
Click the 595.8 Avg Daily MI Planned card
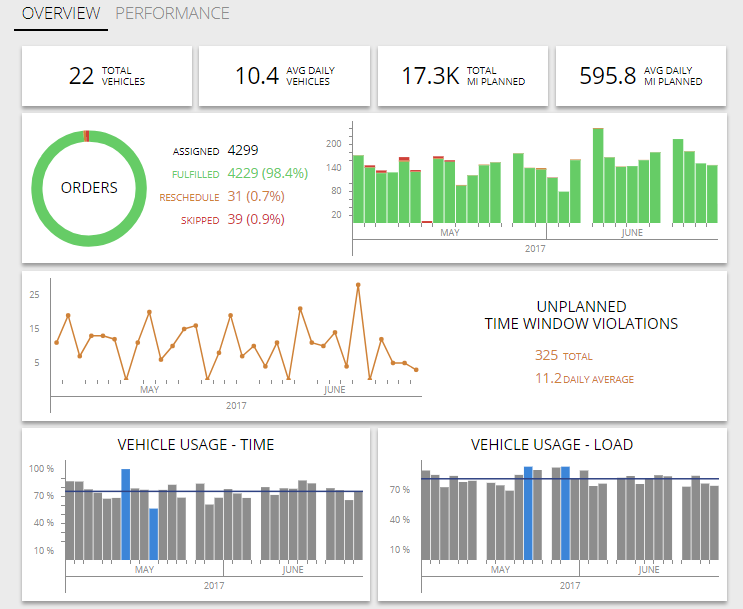(x=641, y=76)
